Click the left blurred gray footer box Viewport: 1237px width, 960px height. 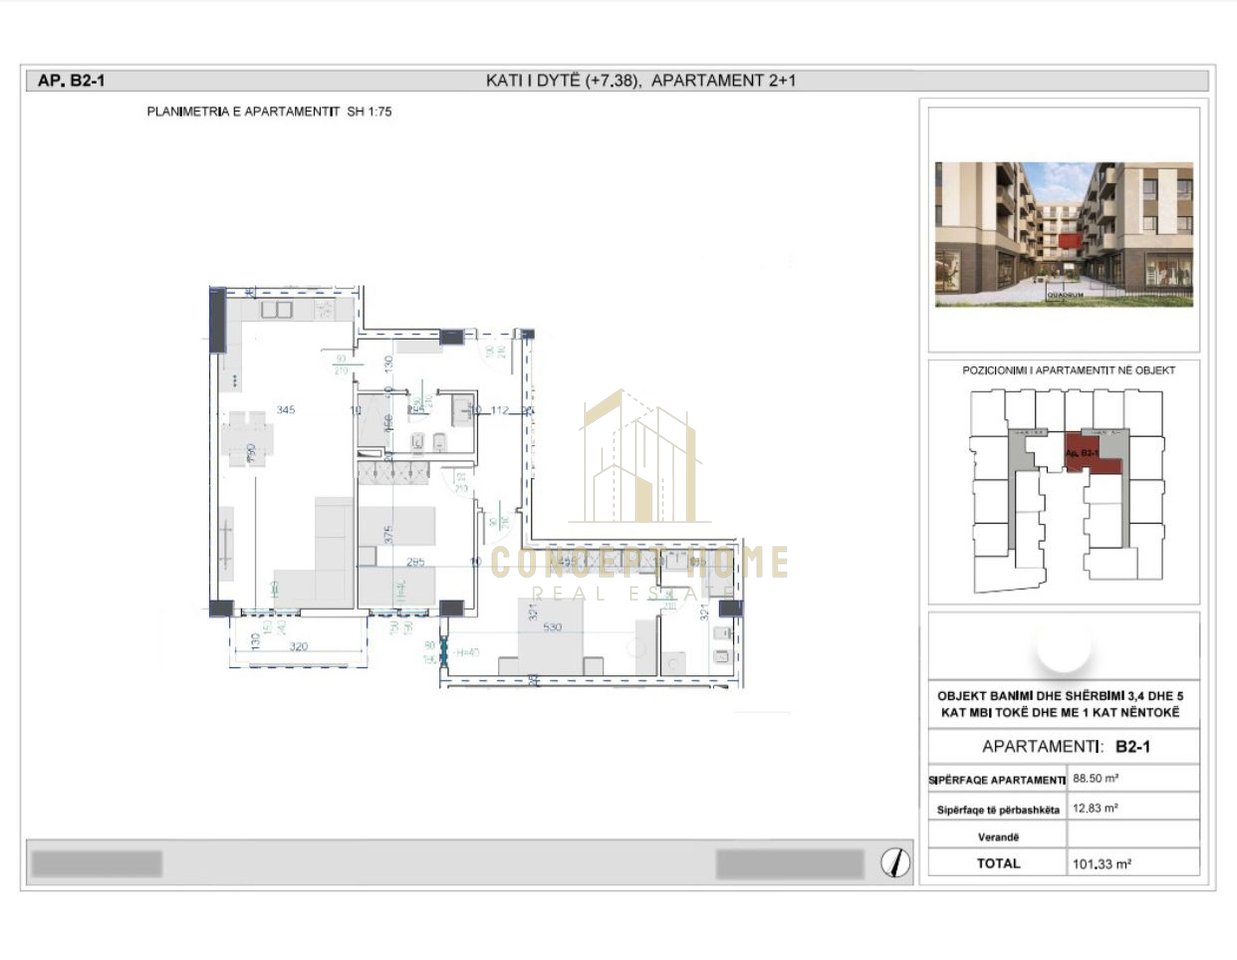(x=97, y=863)
